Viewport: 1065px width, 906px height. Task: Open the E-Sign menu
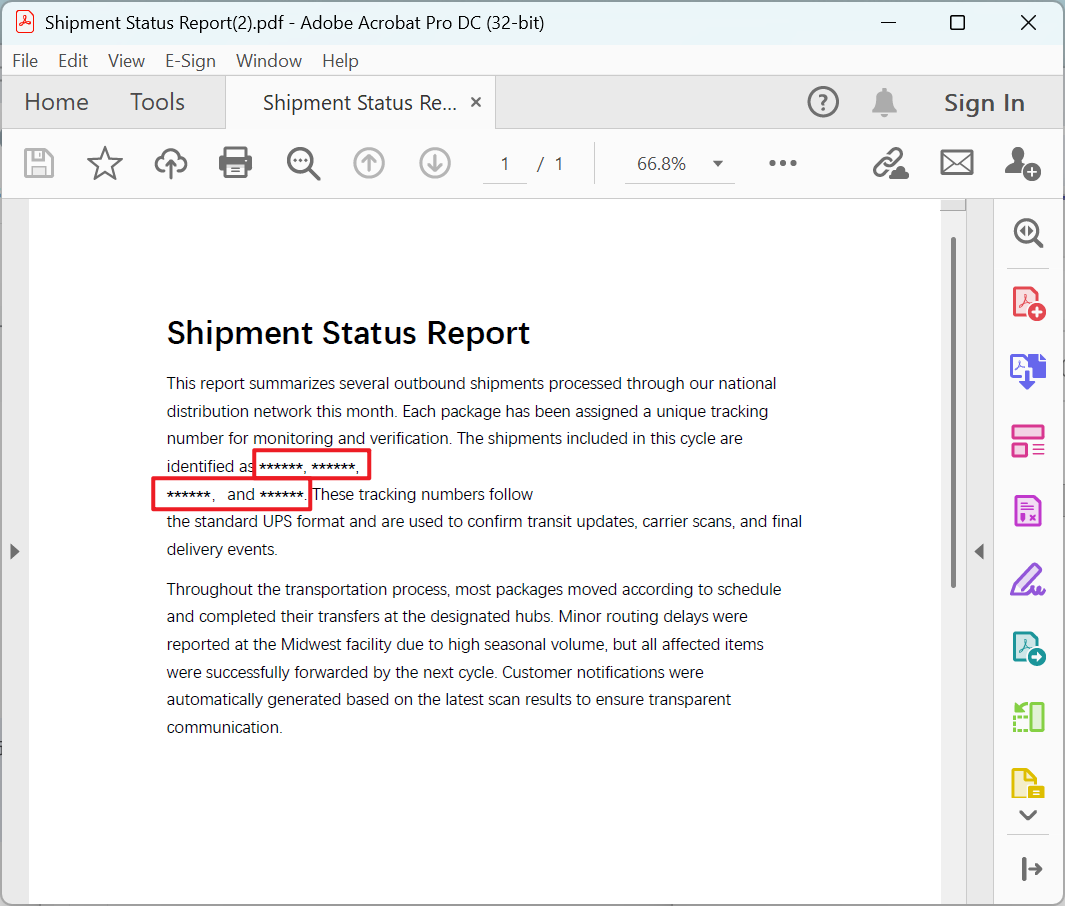(x=190, y=61)
